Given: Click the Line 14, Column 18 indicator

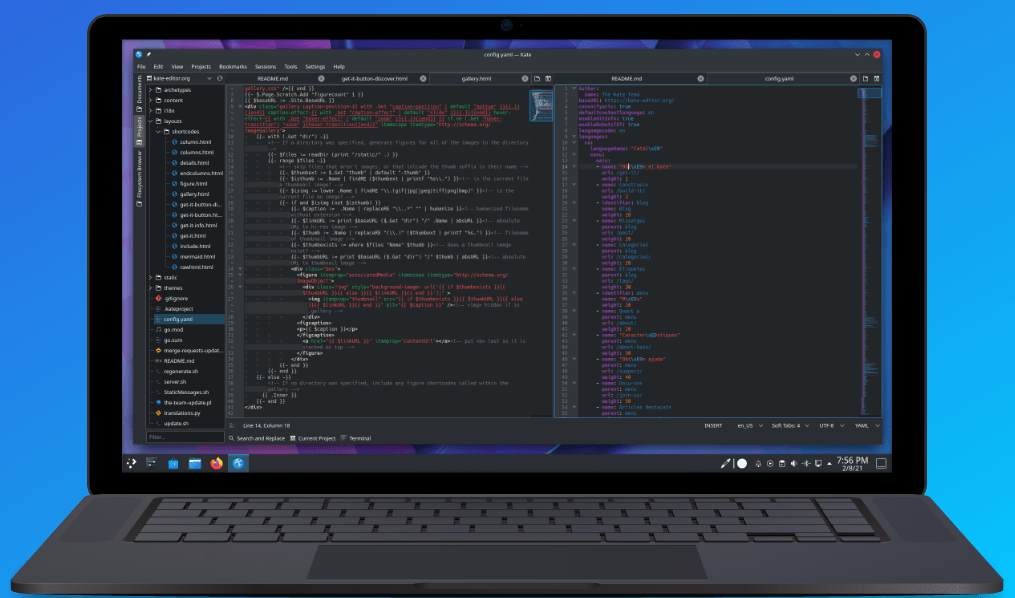Looking at the screenshot, I should [x=267, y=426].
